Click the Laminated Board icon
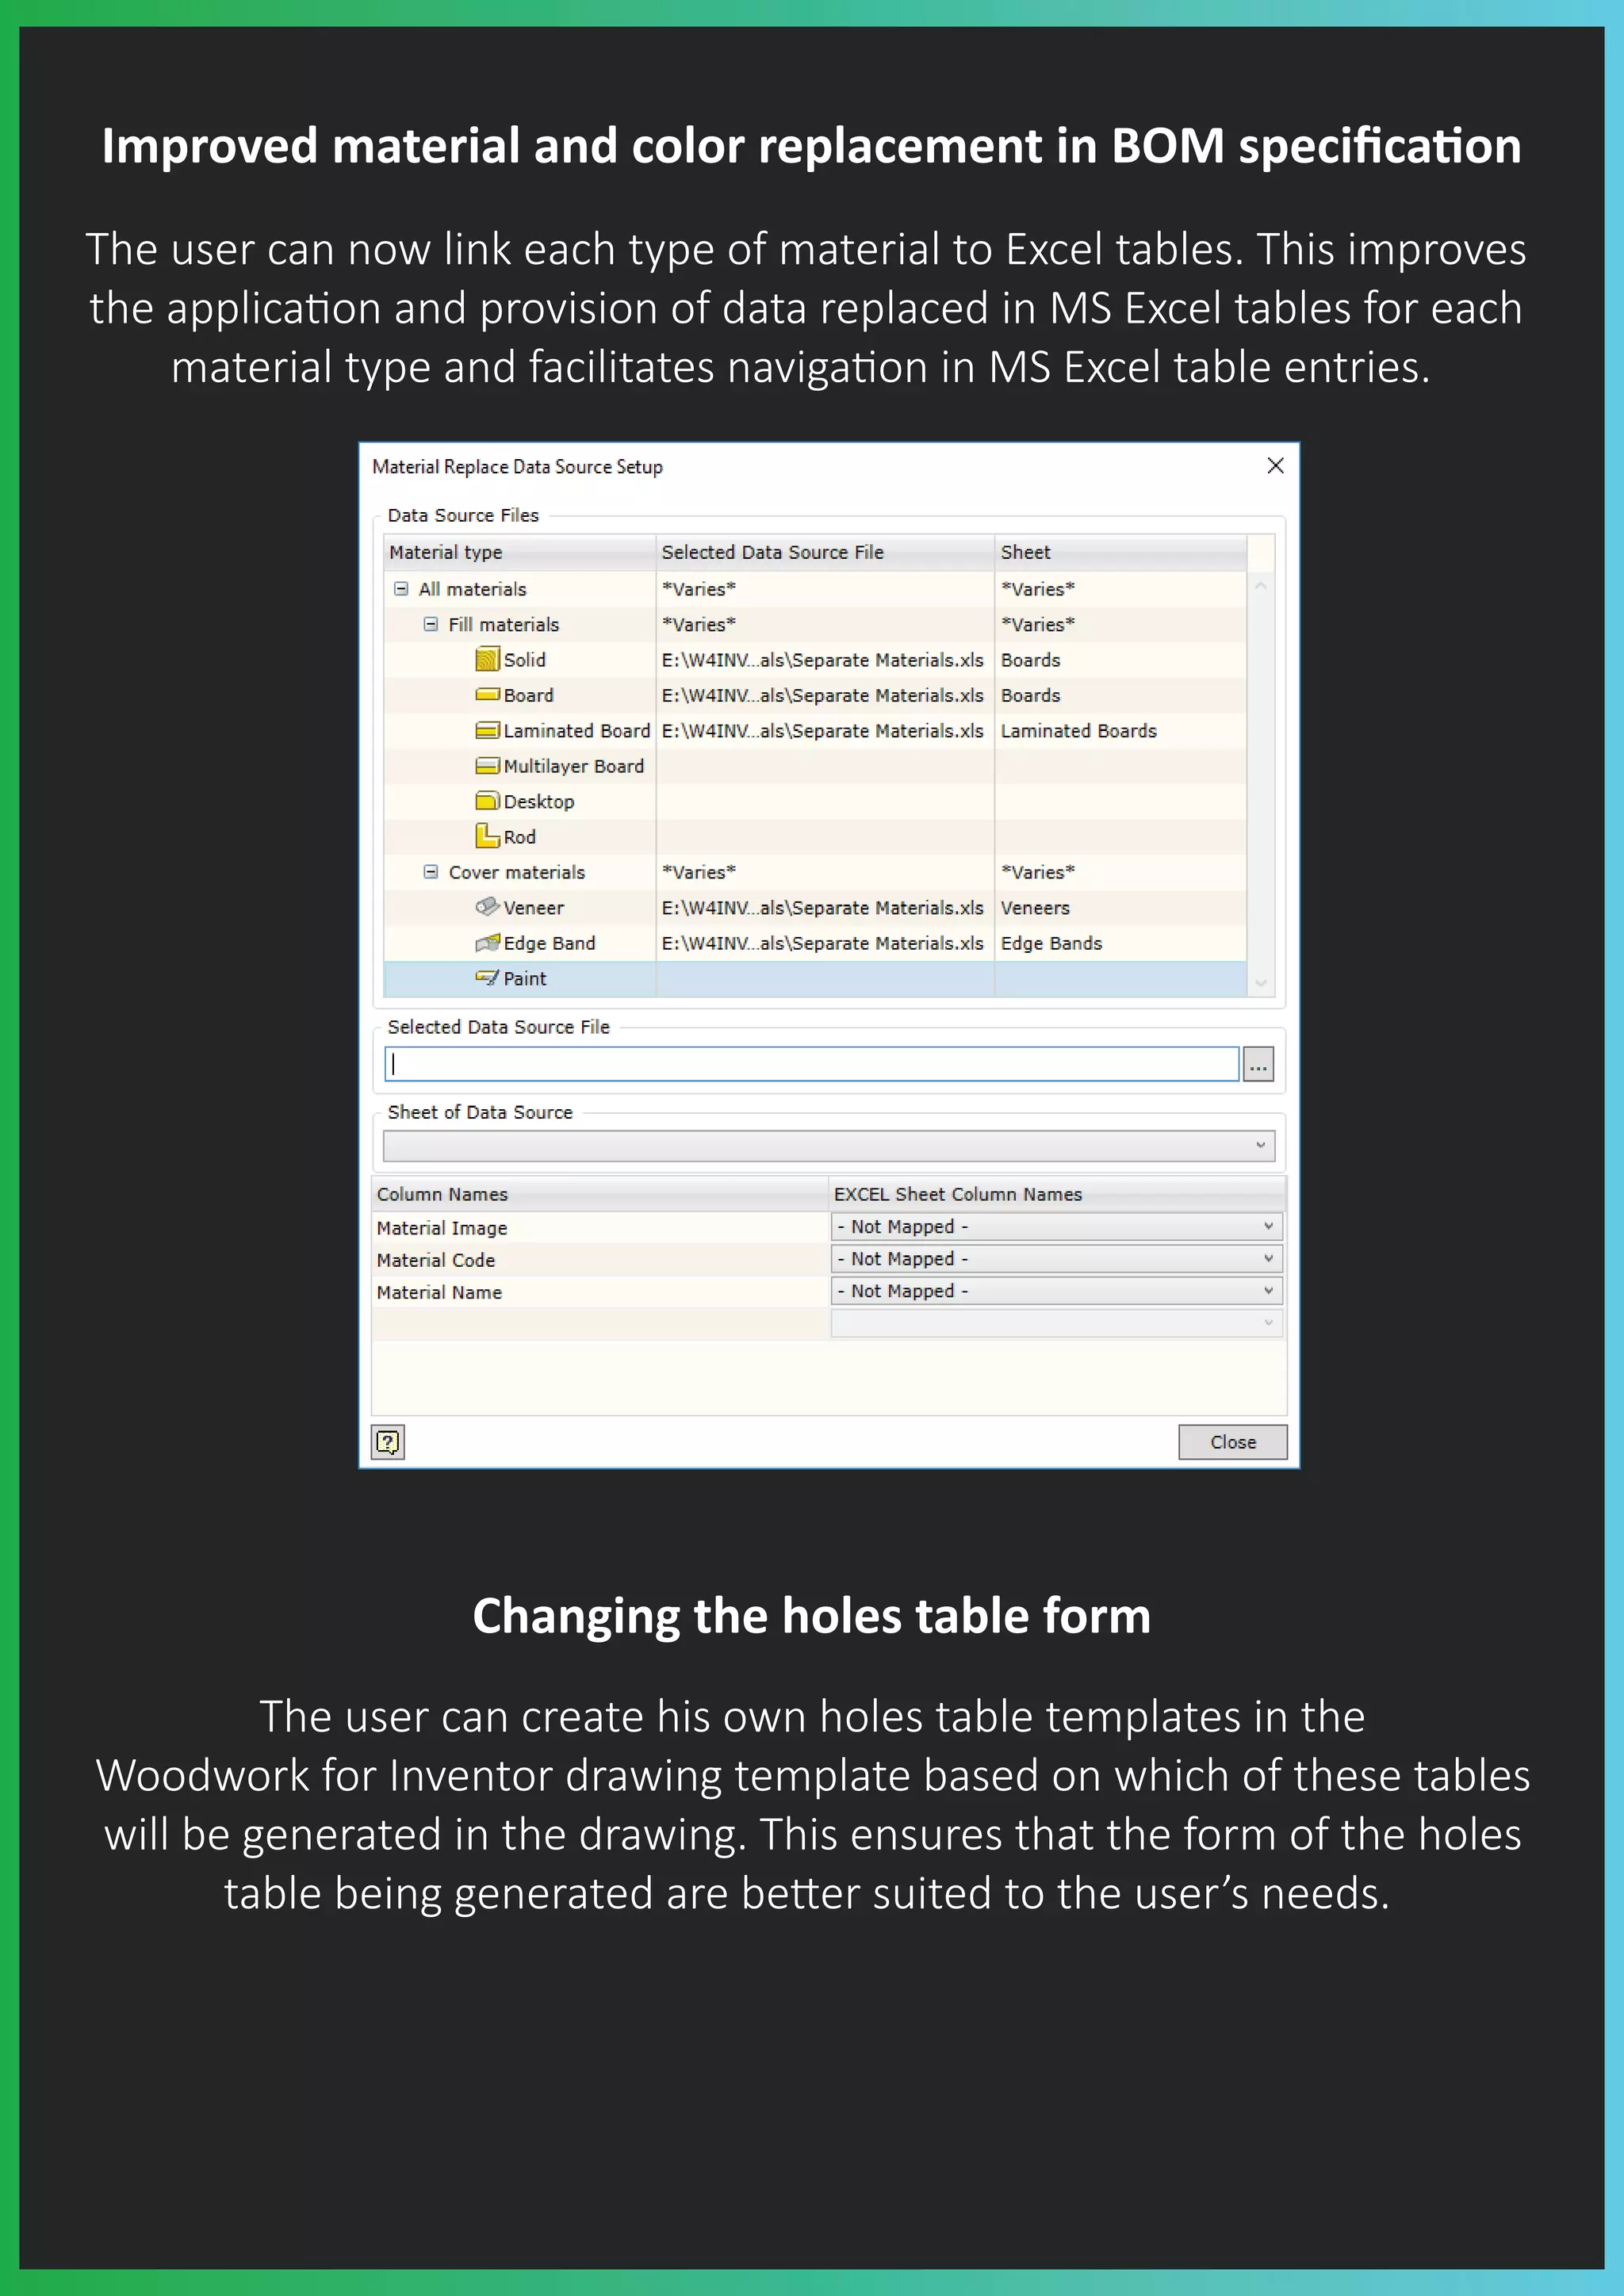 click(487, 730)
